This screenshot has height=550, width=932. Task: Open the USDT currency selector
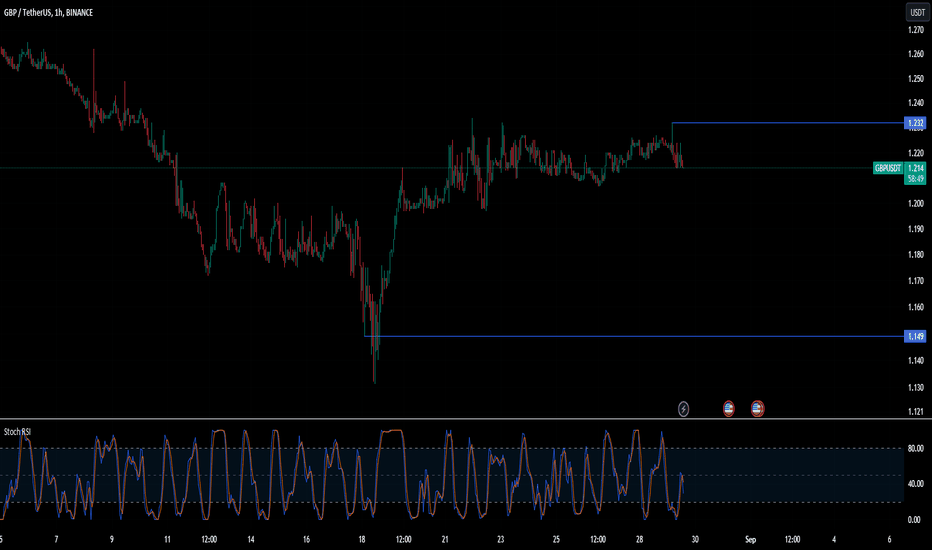pos(917,12)
